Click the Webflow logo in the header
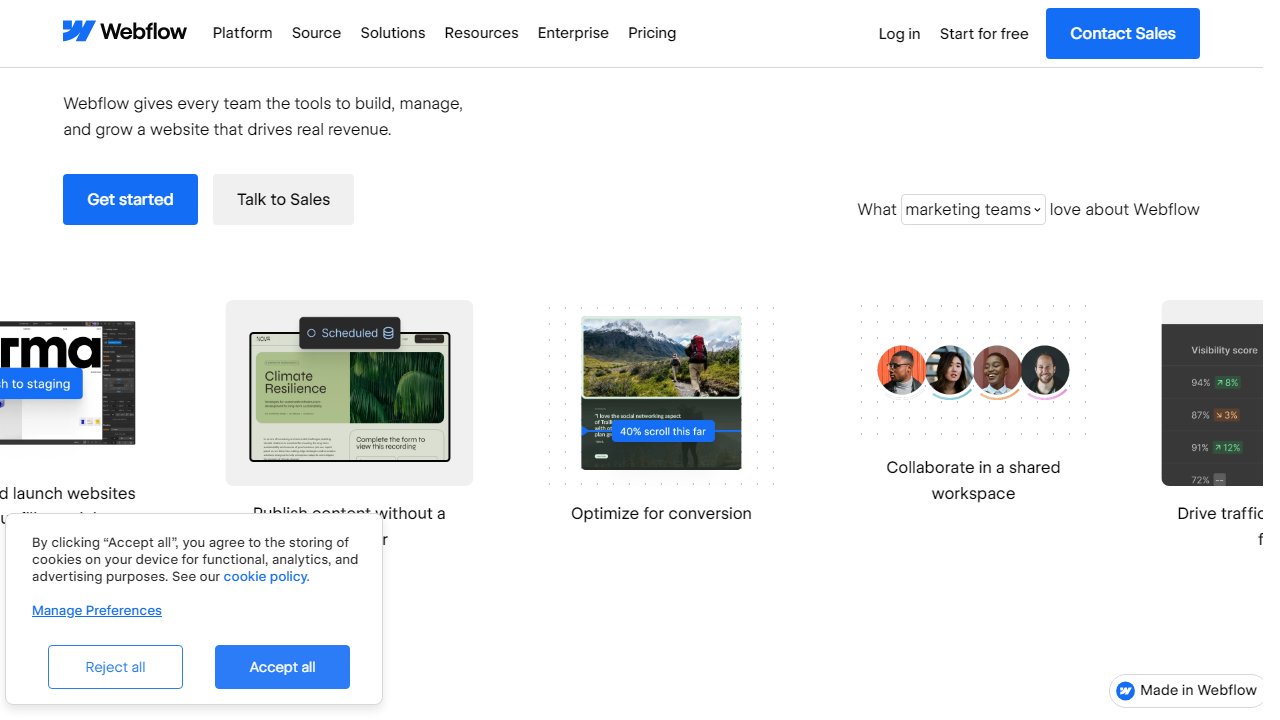 point(124,32)
